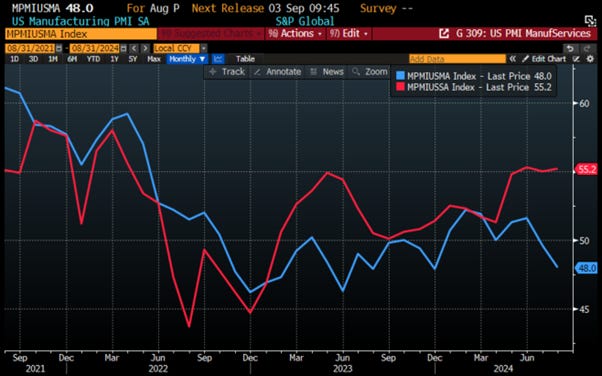Click the 45 y-axis label
The image size is (602, 376).
point(584,309)
